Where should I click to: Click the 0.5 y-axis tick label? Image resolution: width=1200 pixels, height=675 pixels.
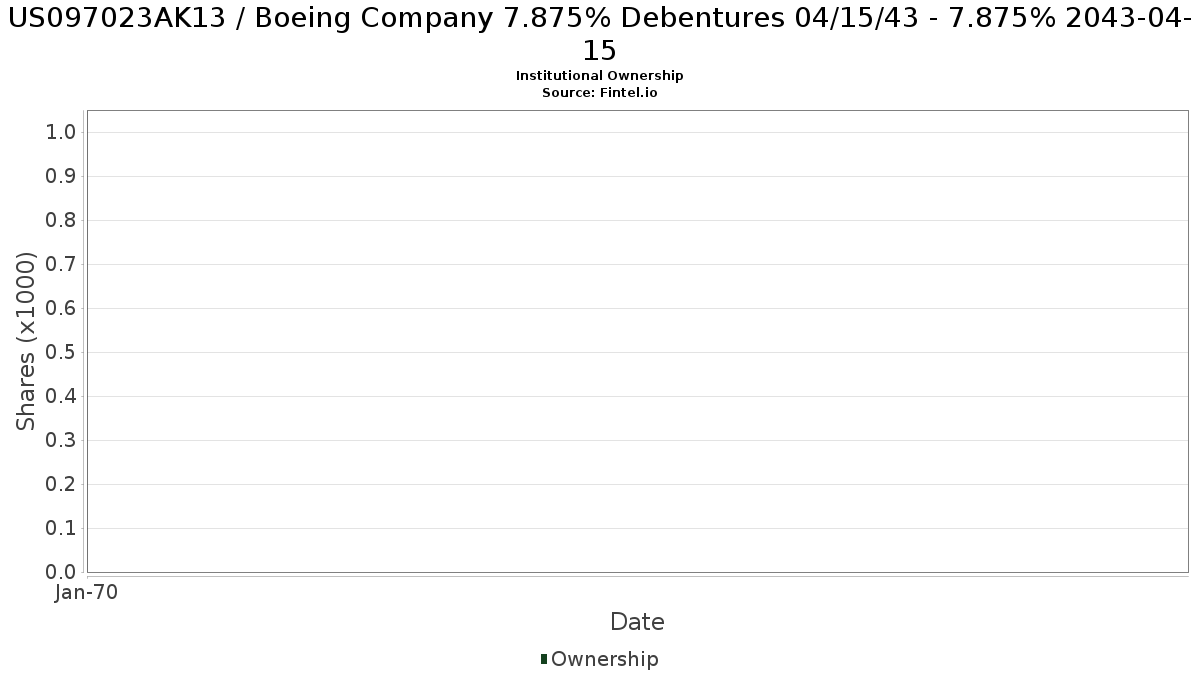[x=62, y=353]
